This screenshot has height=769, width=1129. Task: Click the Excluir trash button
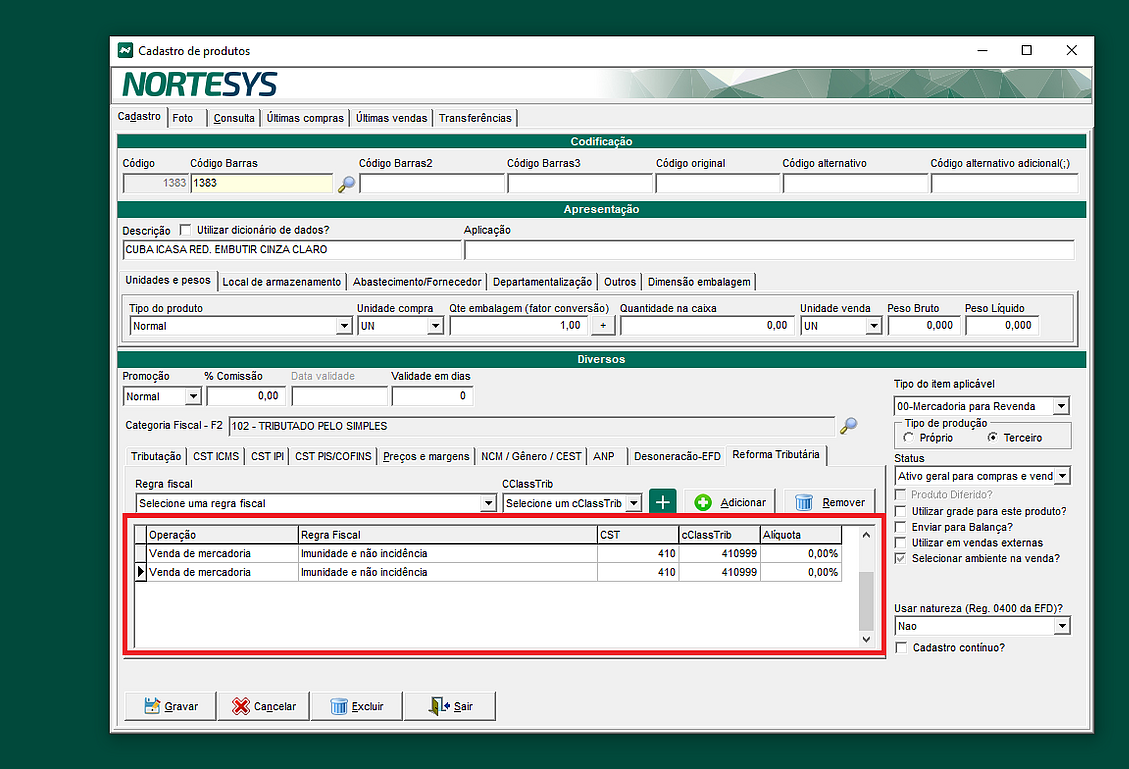click(356, 706)
